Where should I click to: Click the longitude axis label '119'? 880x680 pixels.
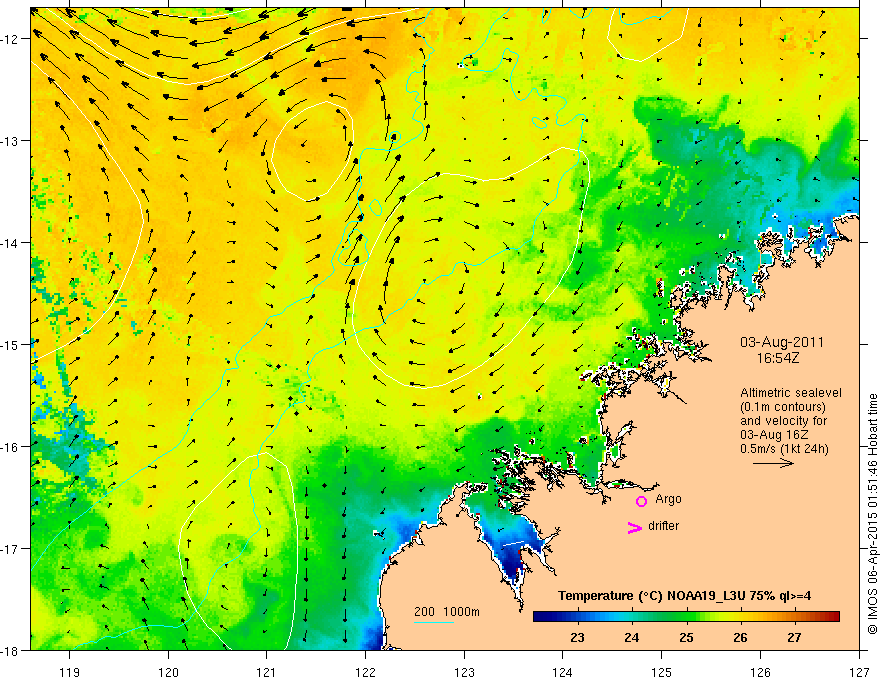pos(70,673)
